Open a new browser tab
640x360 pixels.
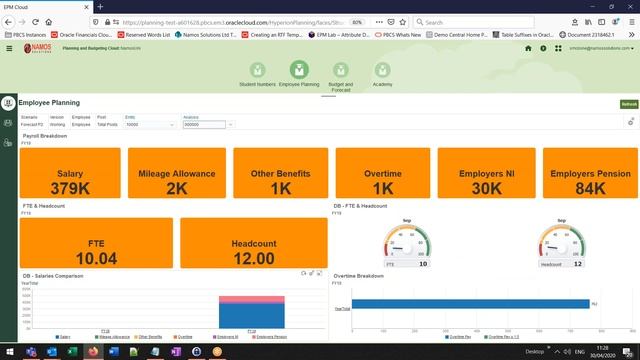pyautogui.click(x=100, y=7)
